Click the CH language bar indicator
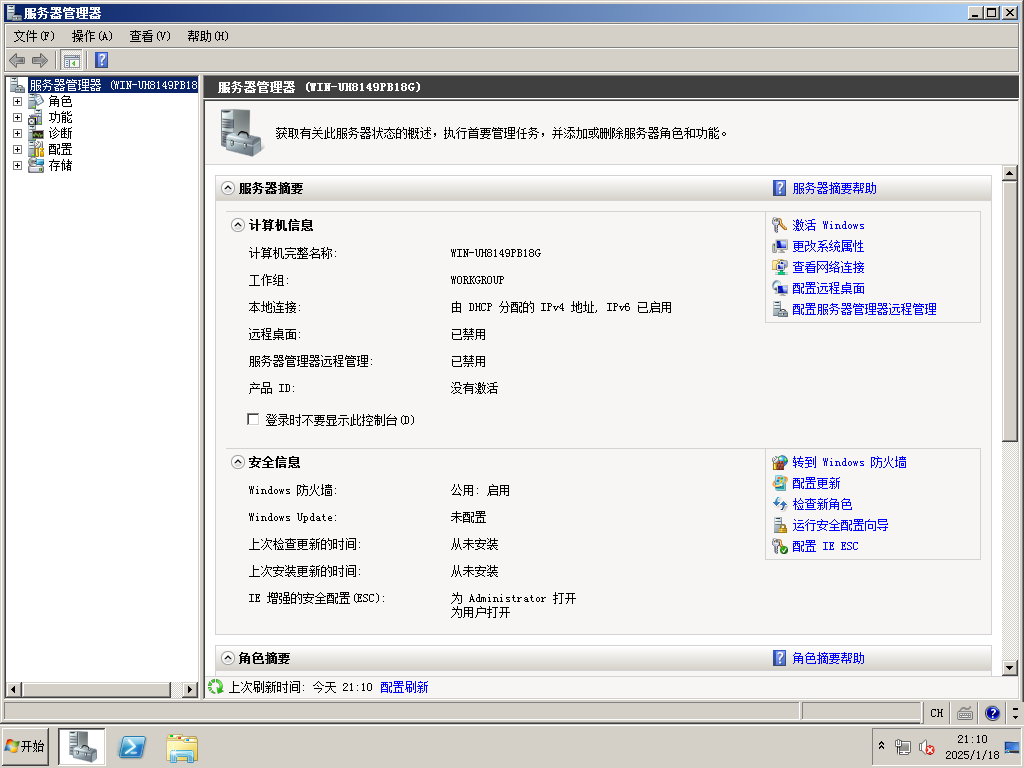The image size is (1024, 768). [936, 713]
